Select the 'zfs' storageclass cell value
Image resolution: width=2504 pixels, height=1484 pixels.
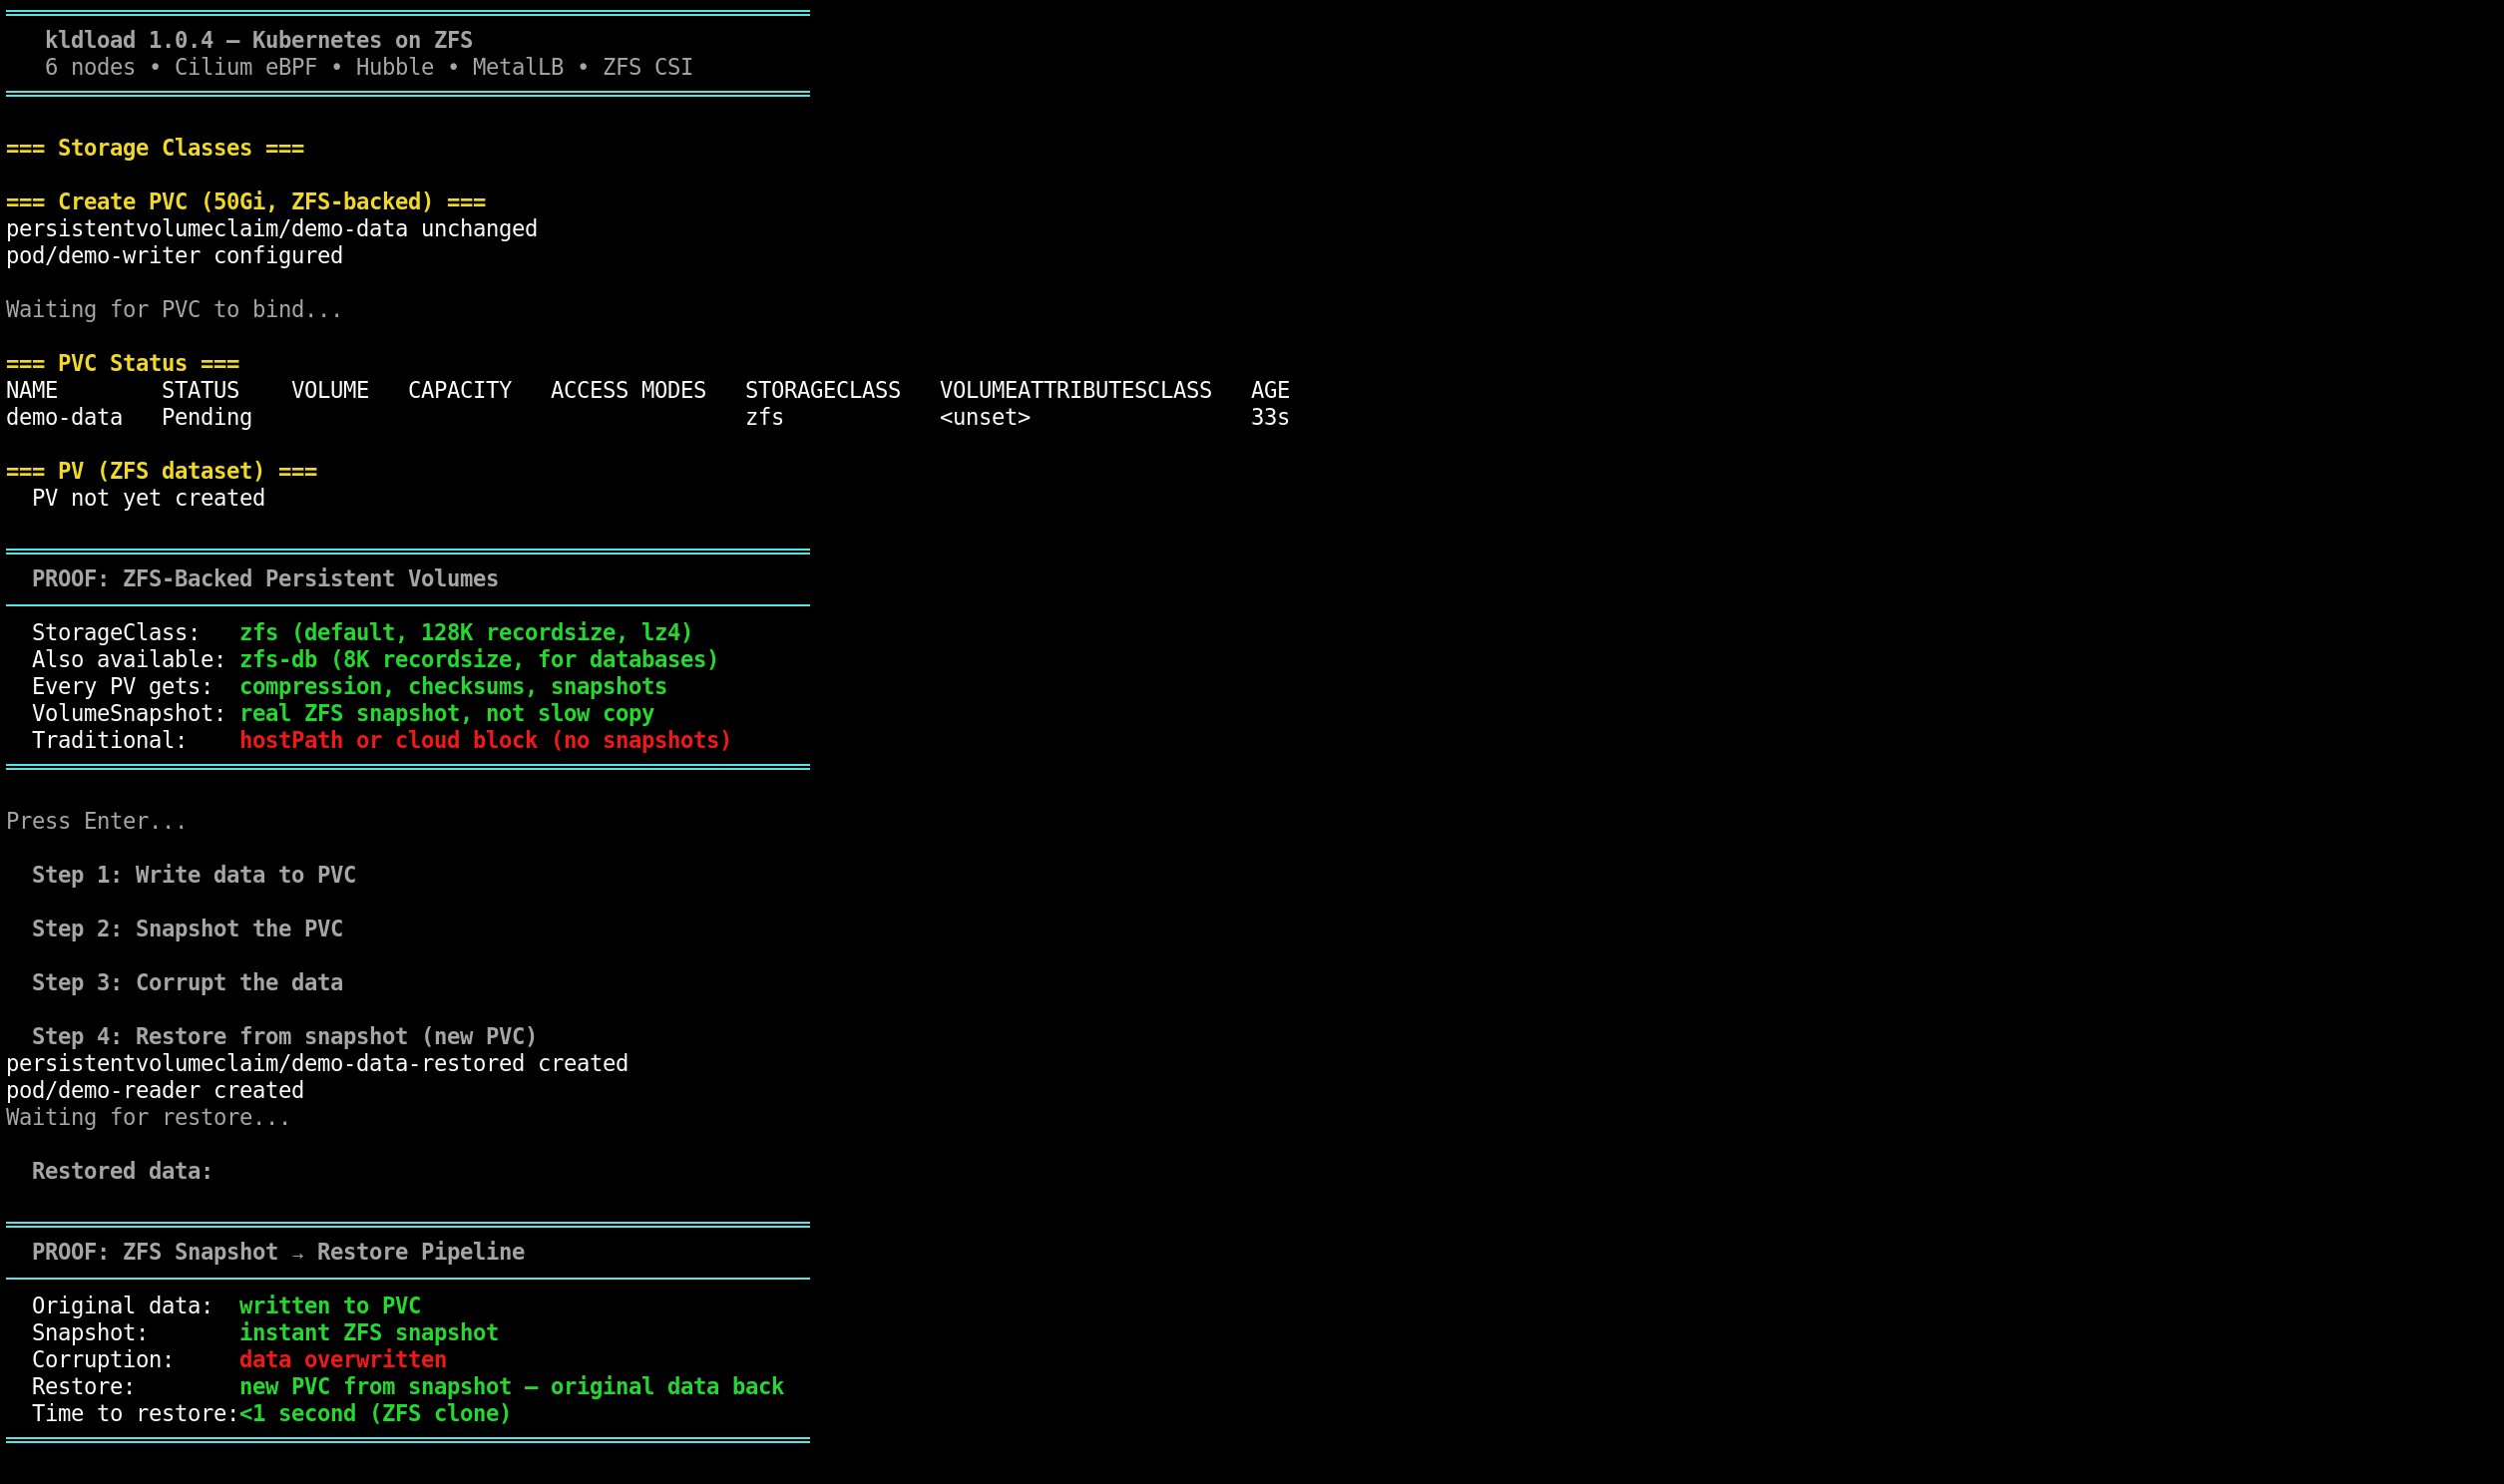click(764, 418)
